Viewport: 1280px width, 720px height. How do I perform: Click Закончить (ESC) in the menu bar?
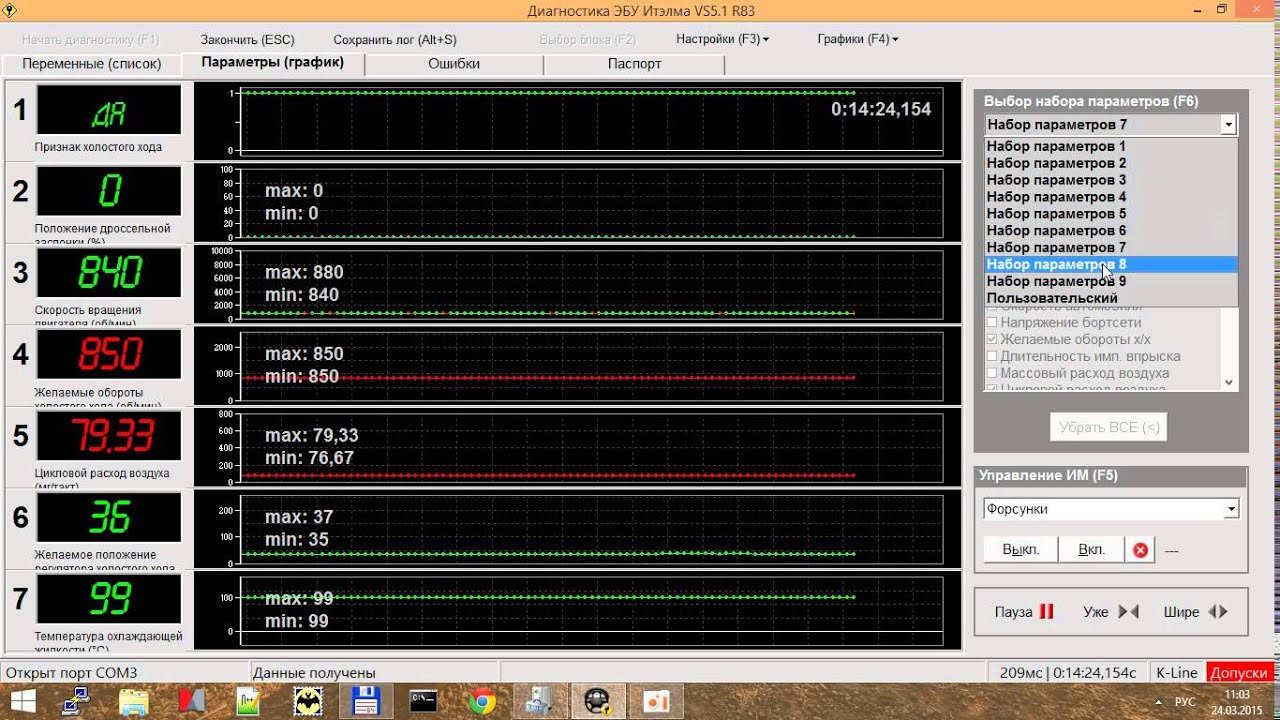pos(247,40)
